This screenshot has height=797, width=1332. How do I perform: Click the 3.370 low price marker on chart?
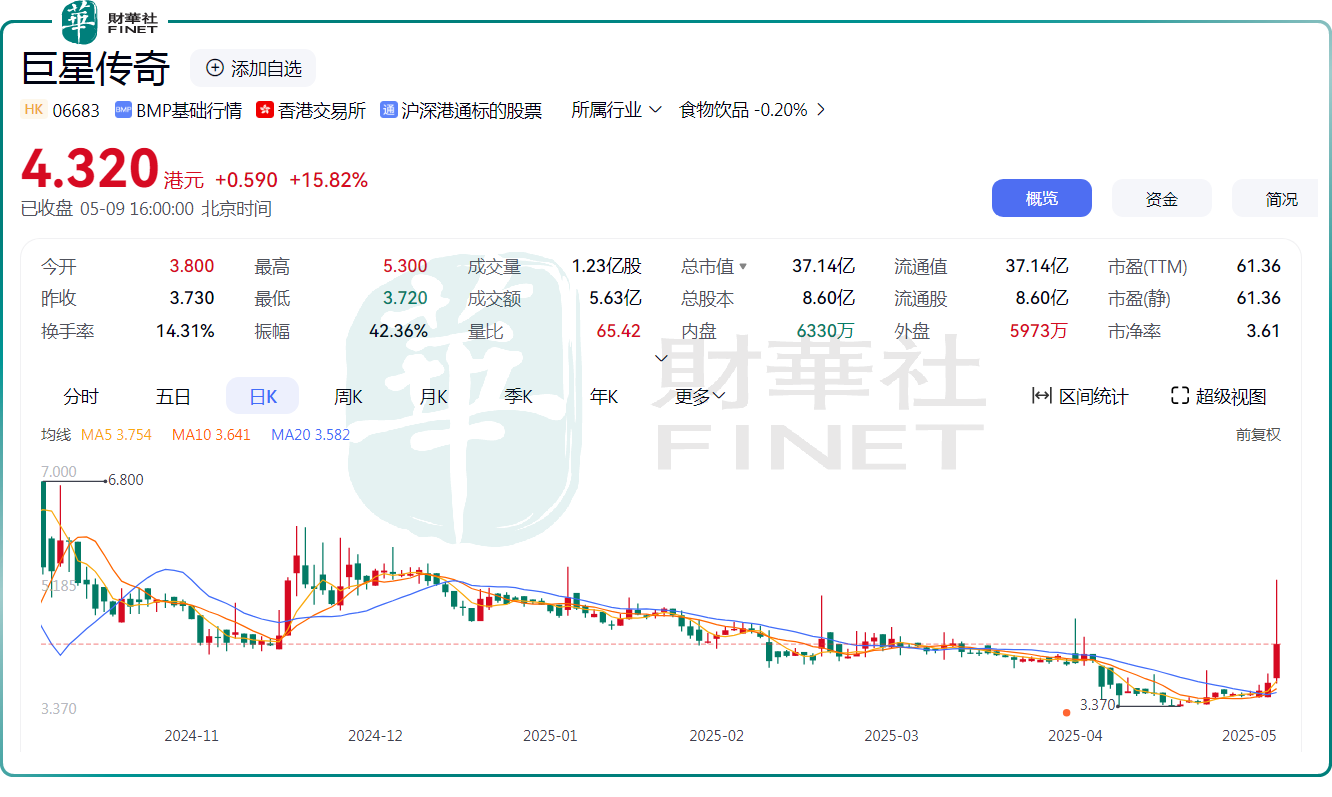(1097, 705)
